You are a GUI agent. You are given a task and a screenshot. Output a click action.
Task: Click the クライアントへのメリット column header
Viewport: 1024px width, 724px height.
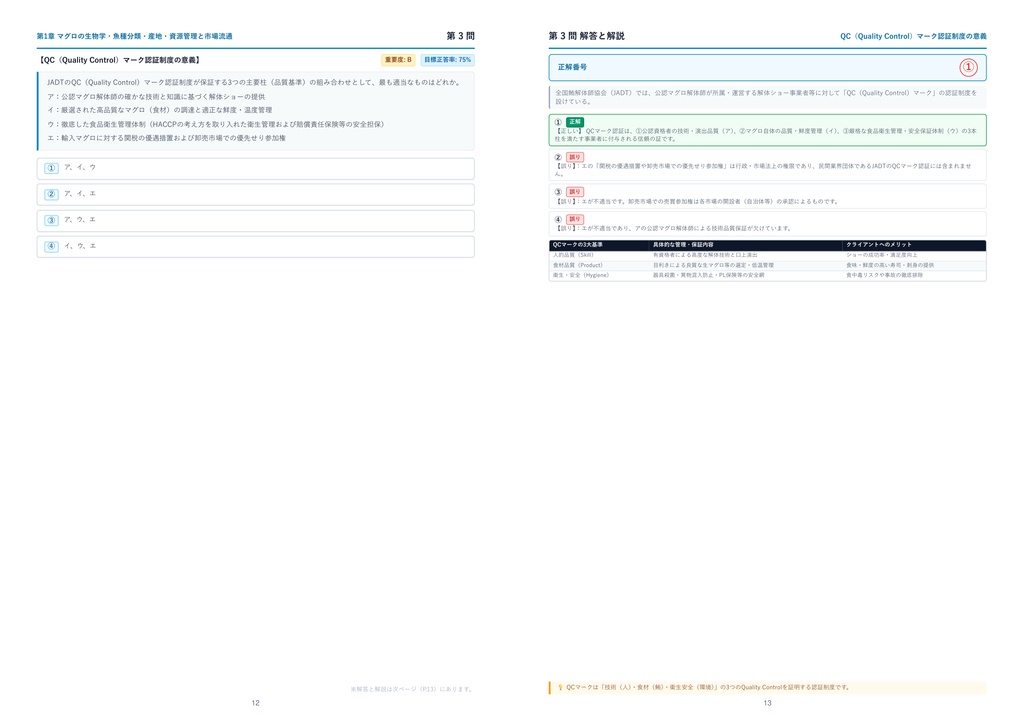(x=878, y=245)
